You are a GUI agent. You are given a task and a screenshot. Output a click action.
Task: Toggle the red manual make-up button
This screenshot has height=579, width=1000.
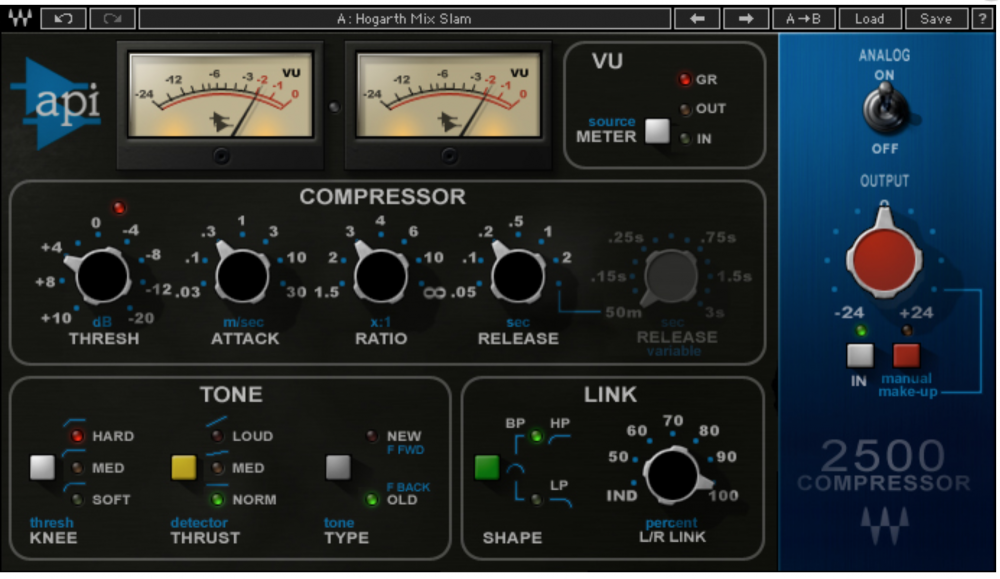tap(906, 357)
